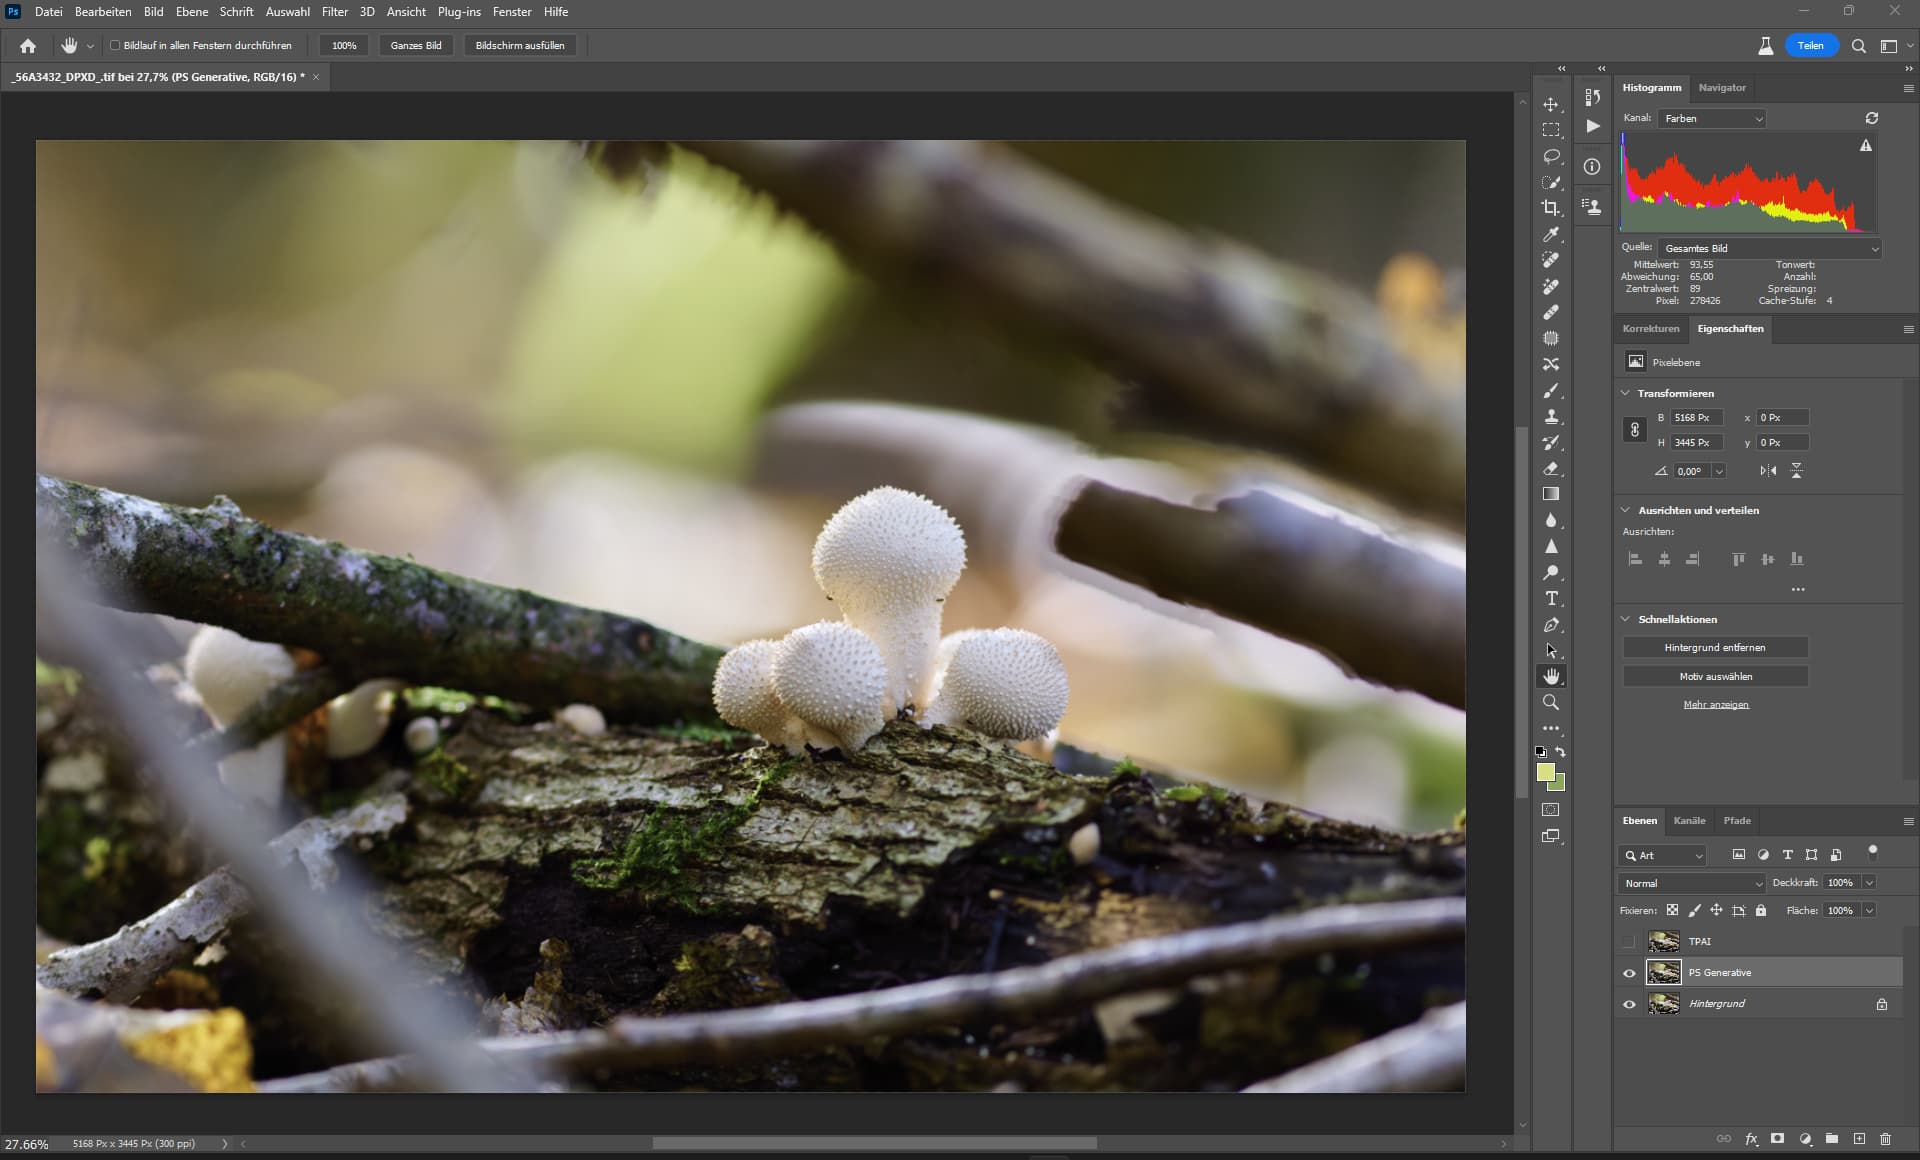The width and height of the screenshot is (1920, 1160).
Task: Click the Mehr anzeigen link
Action: coord(1715,705)
